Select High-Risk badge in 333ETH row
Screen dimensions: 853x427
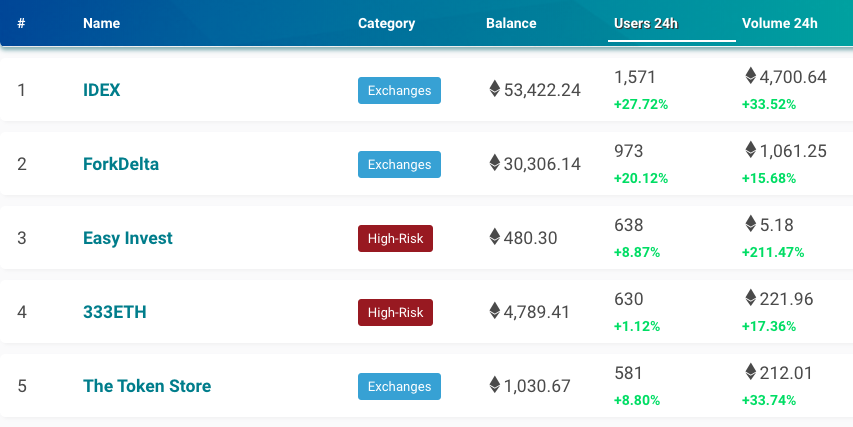[395, 313]
